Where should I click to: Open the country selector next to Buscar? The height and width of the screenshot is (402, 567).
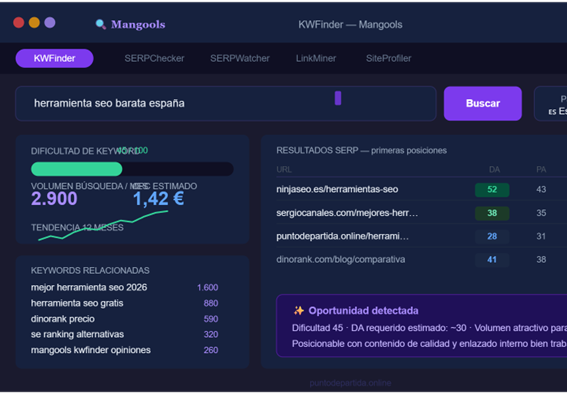click(551, 104)
